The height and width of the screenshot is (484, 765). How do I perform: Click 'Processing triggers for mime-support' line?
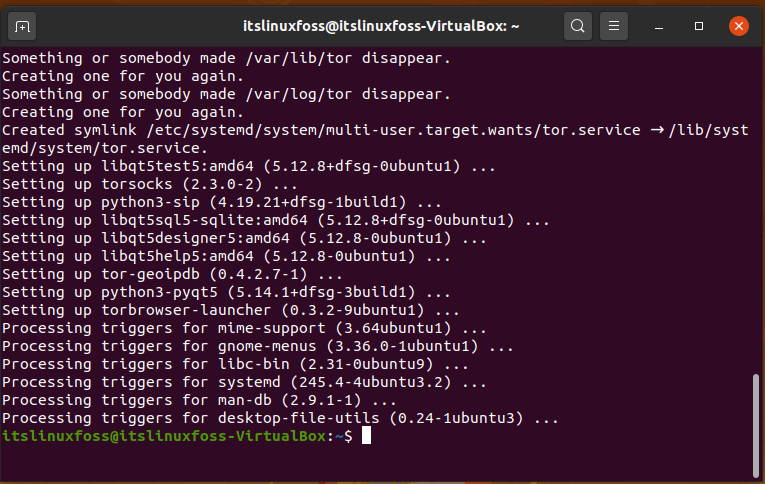[x=244, y=328]
